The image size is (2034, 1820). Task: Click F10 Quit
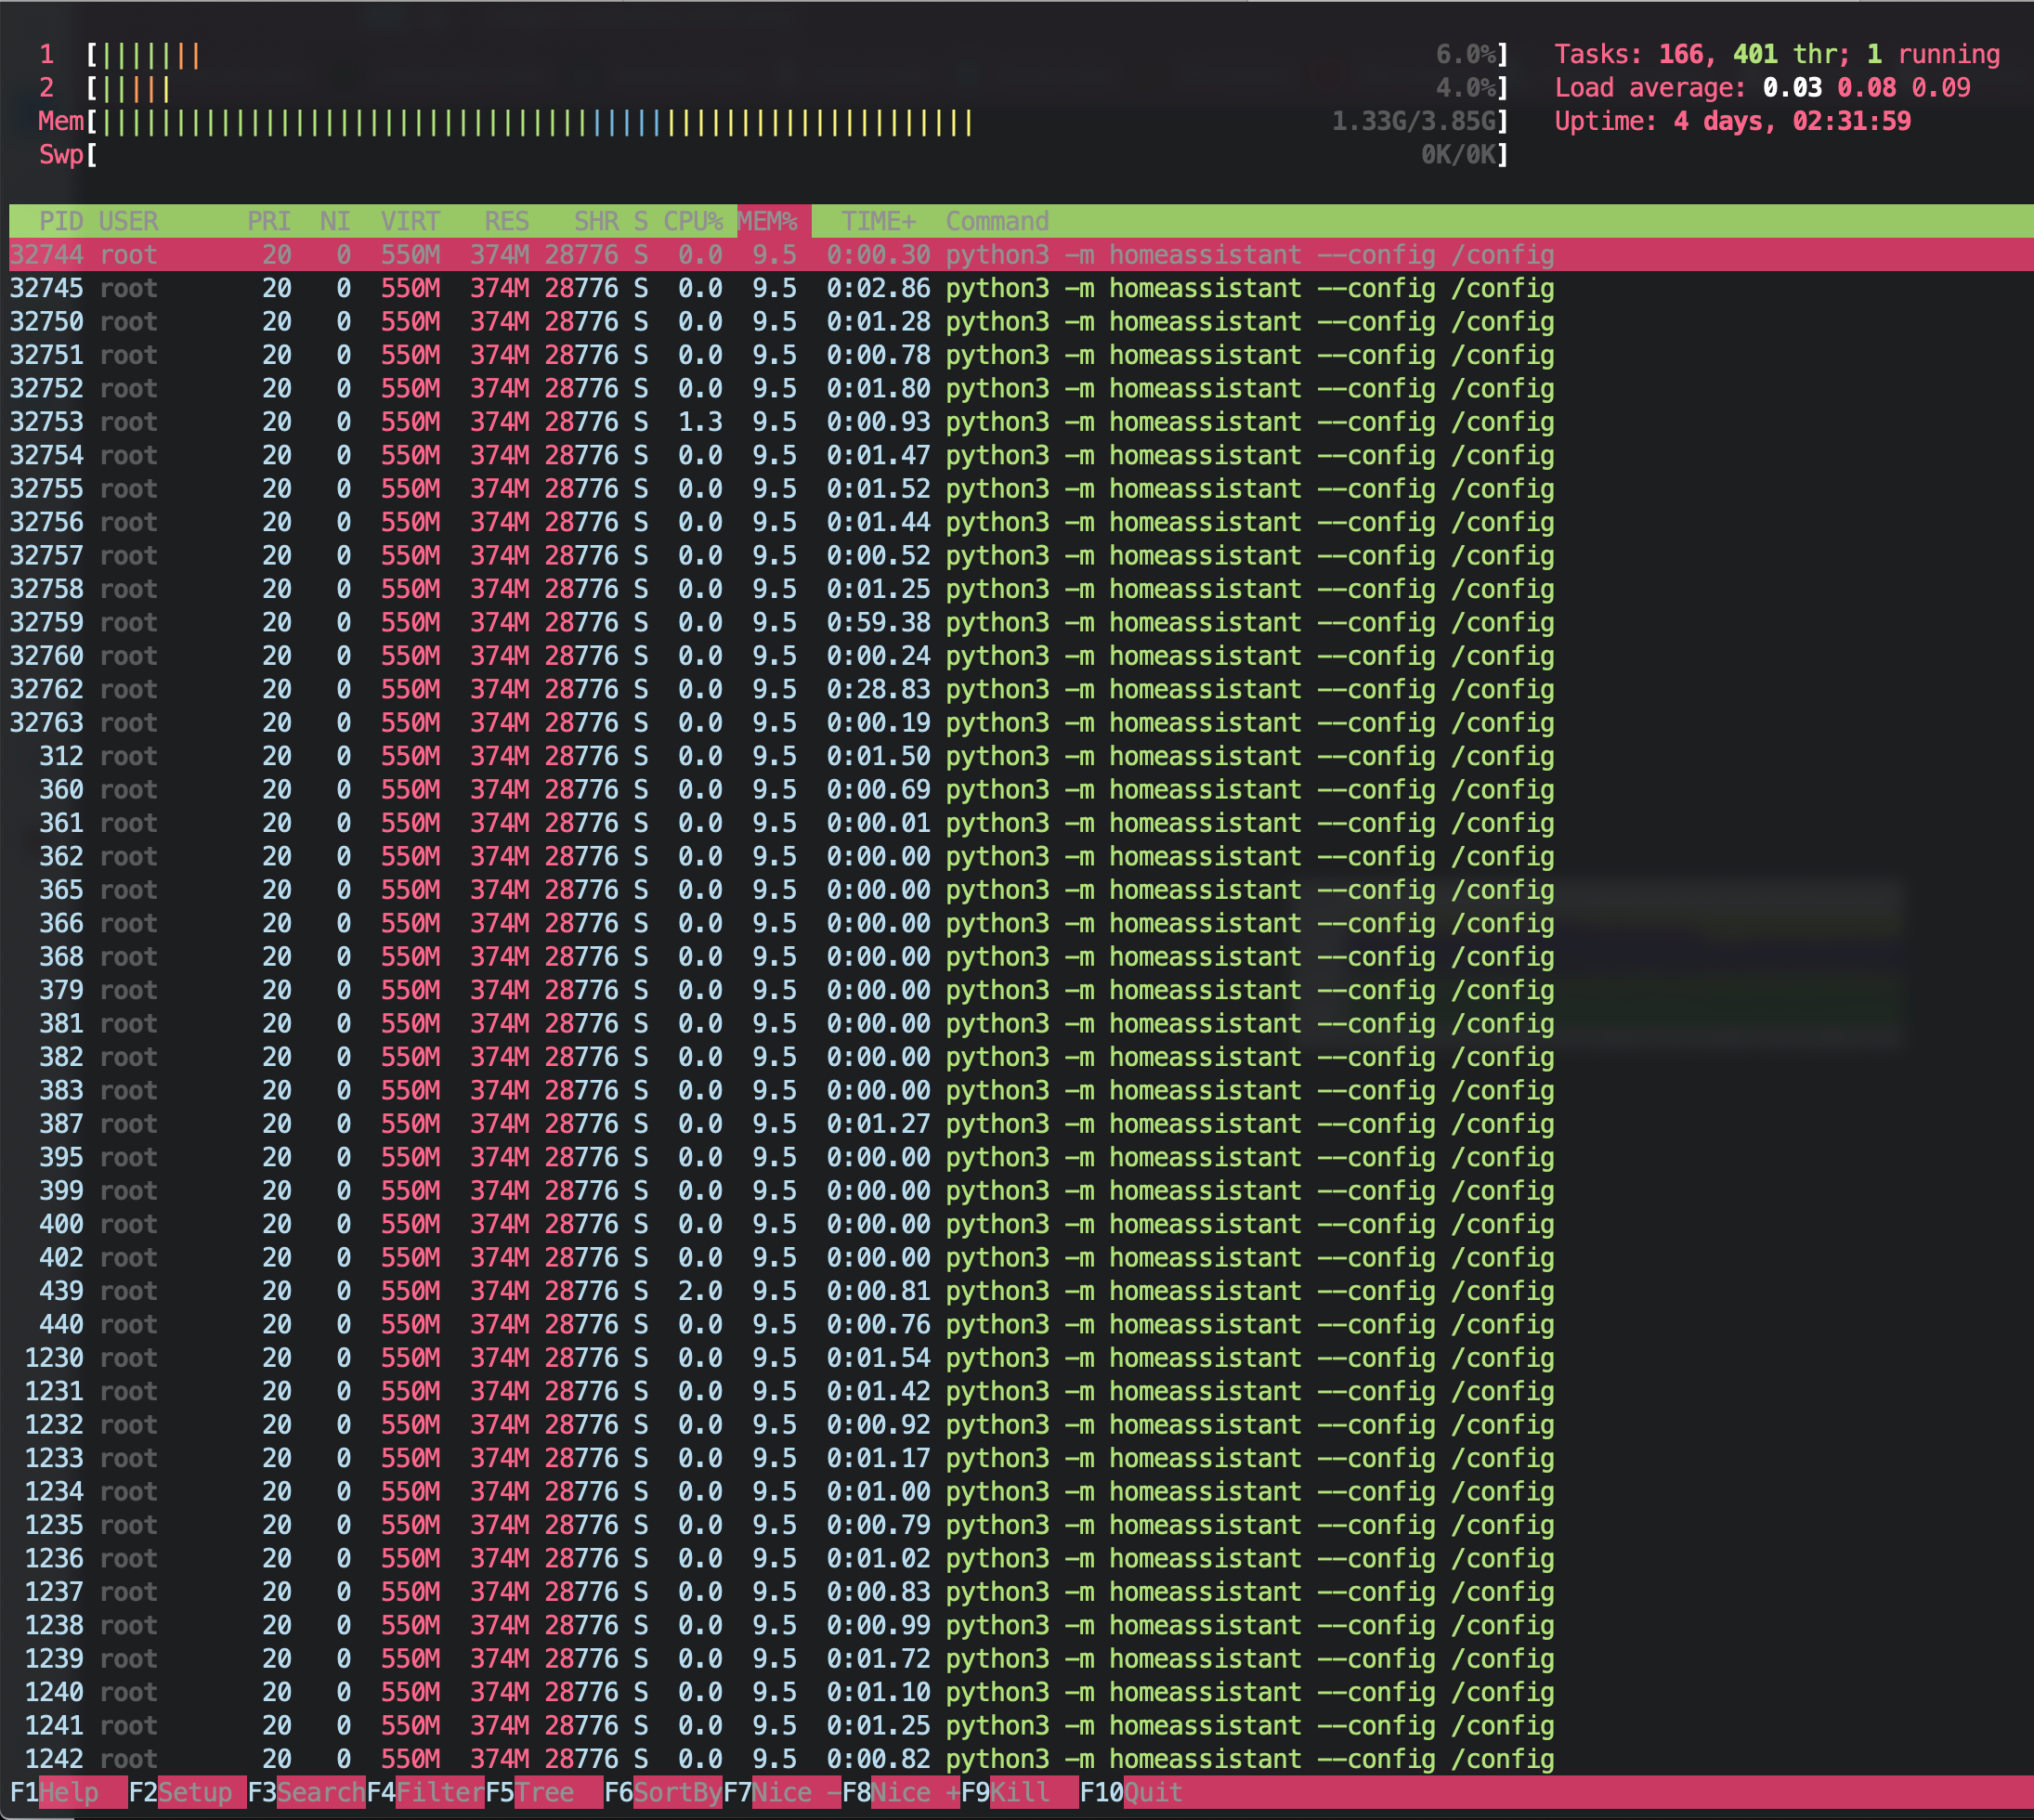(1131, 1793)
